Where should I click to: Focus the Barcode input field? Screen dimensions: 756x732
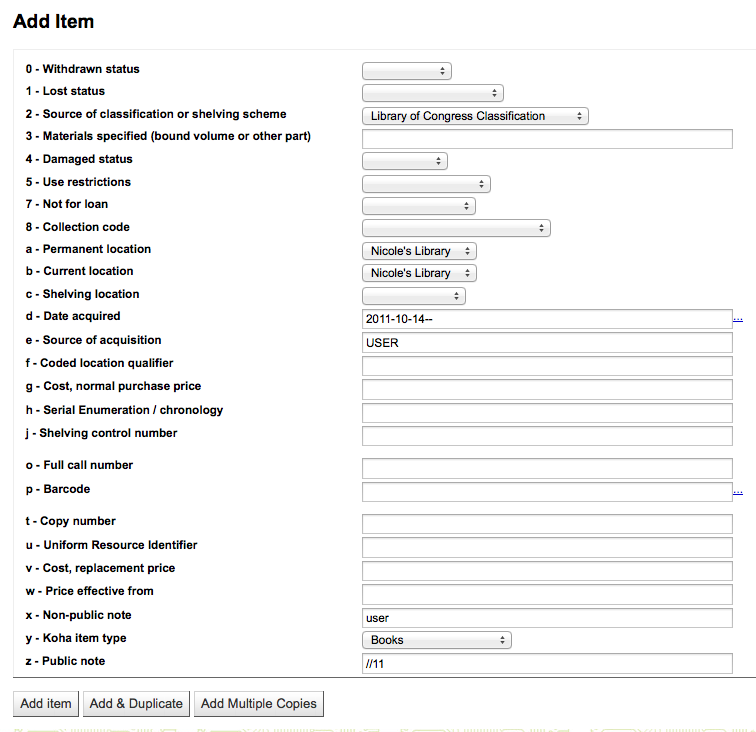[x=547, y=492]
